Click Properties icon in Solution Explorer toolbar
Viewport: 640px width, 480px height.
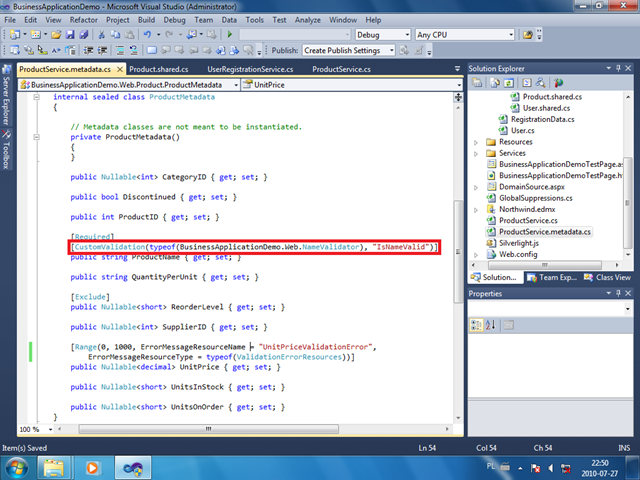pos(477,83)
